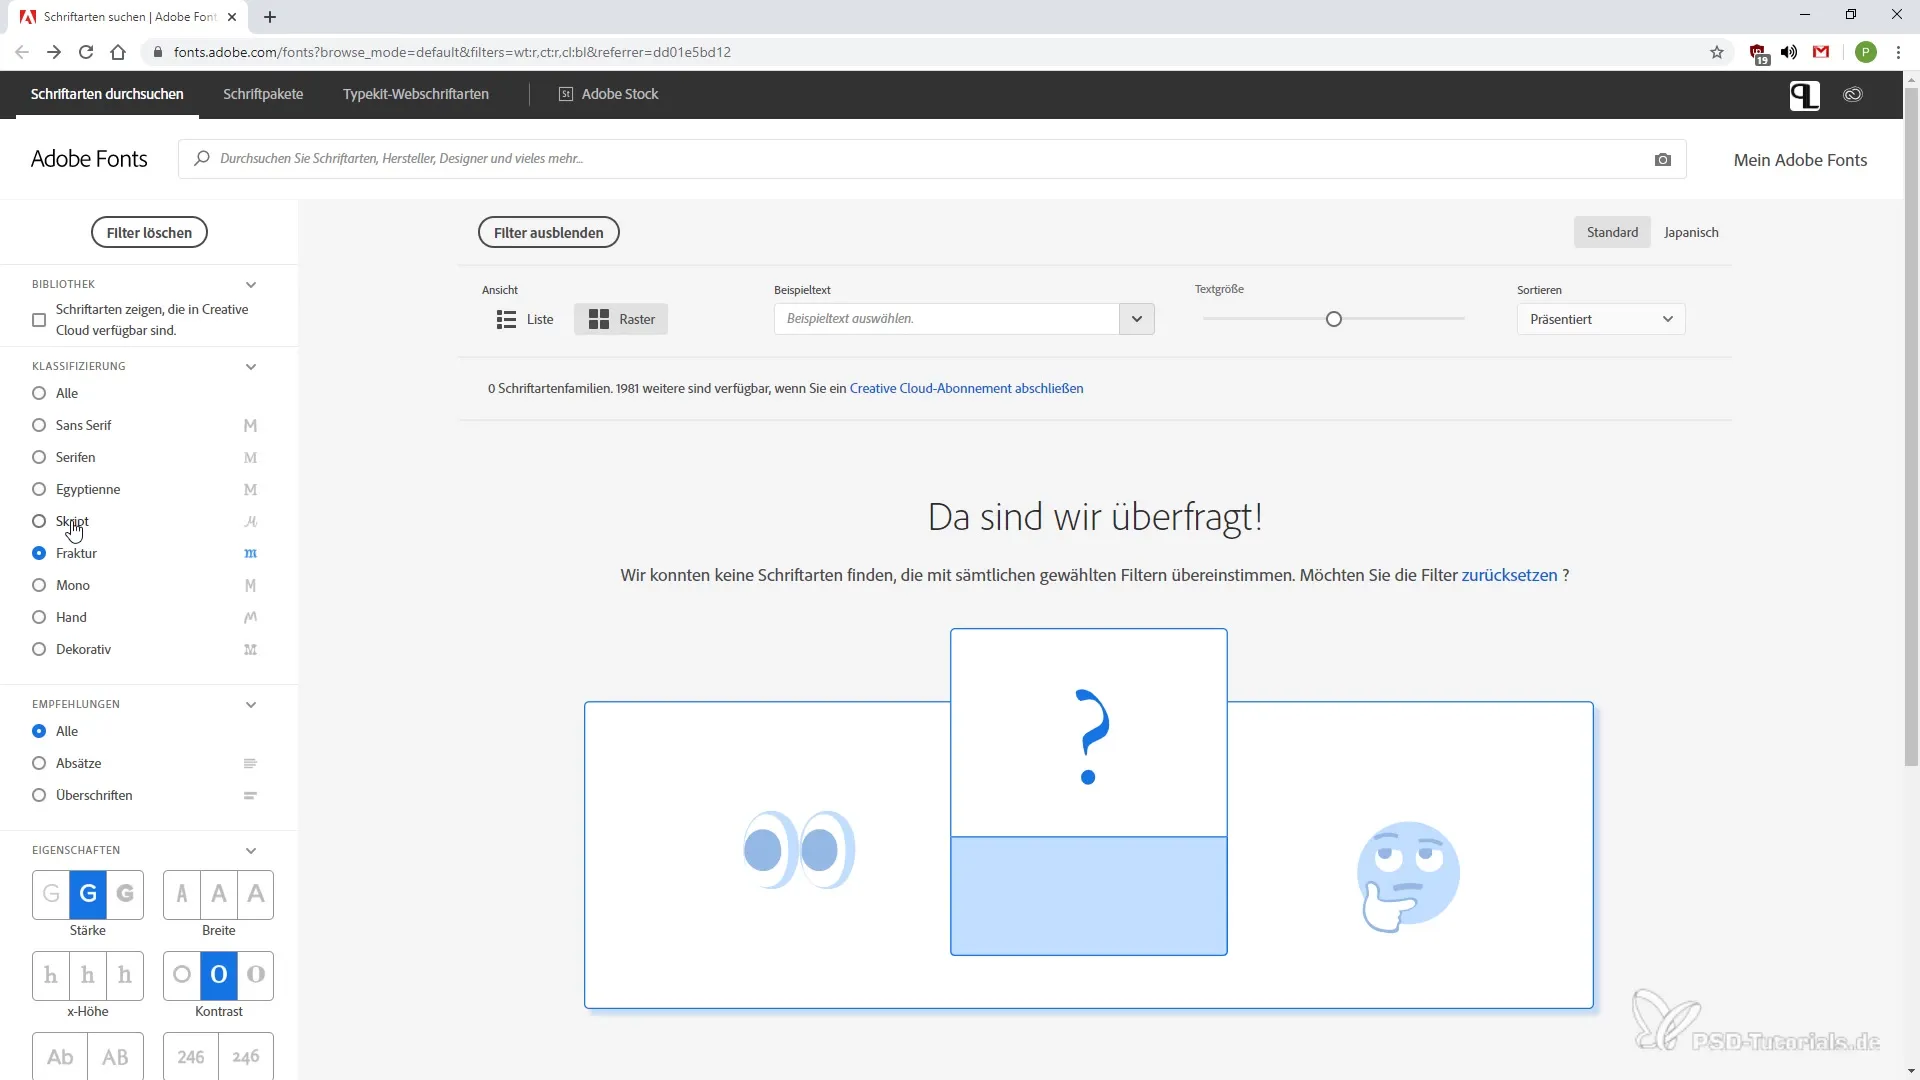Screen dimensions: 1920x1080
Task: Select high contrast O under Kontrast
Action: pos(256,975)
